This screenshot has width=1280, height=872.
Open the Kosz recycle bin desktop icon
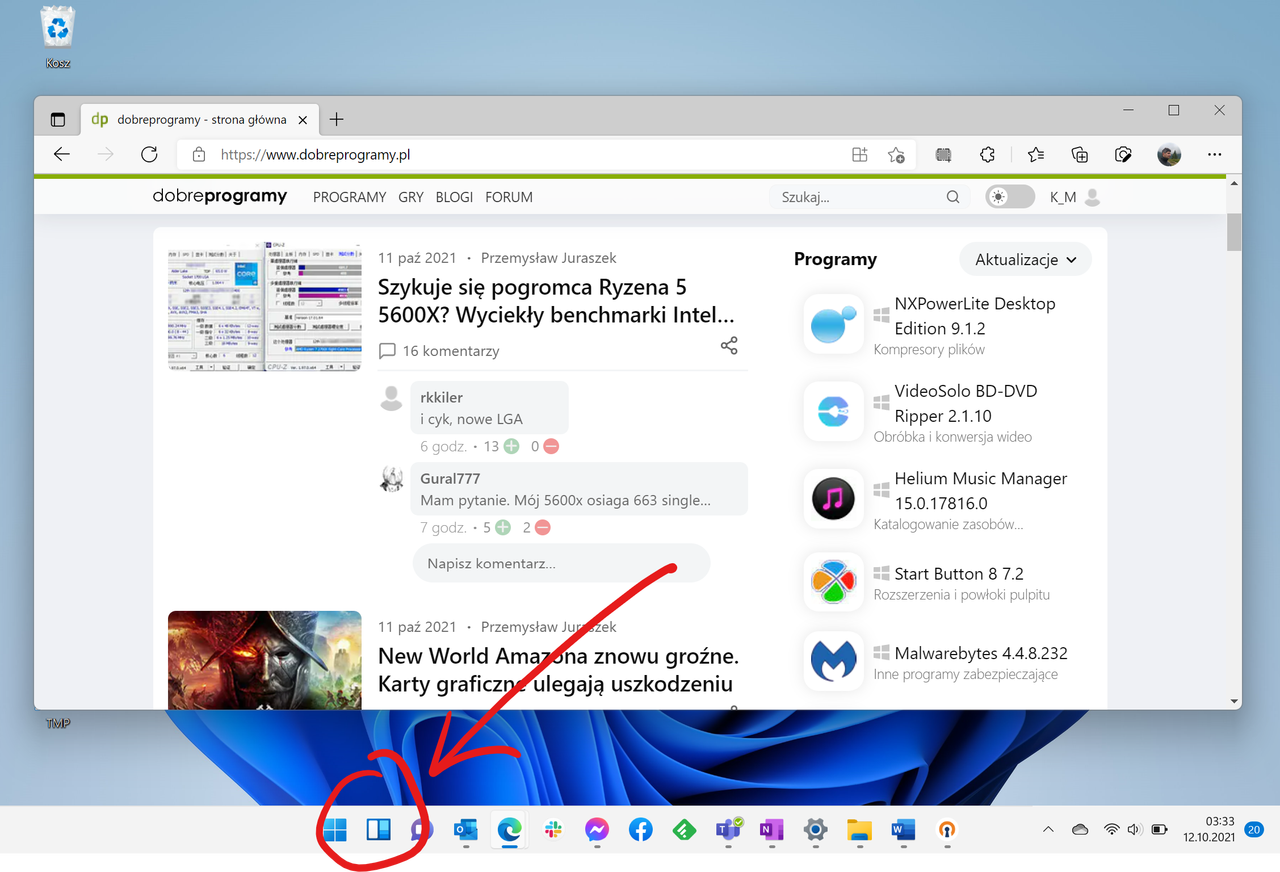58,37
